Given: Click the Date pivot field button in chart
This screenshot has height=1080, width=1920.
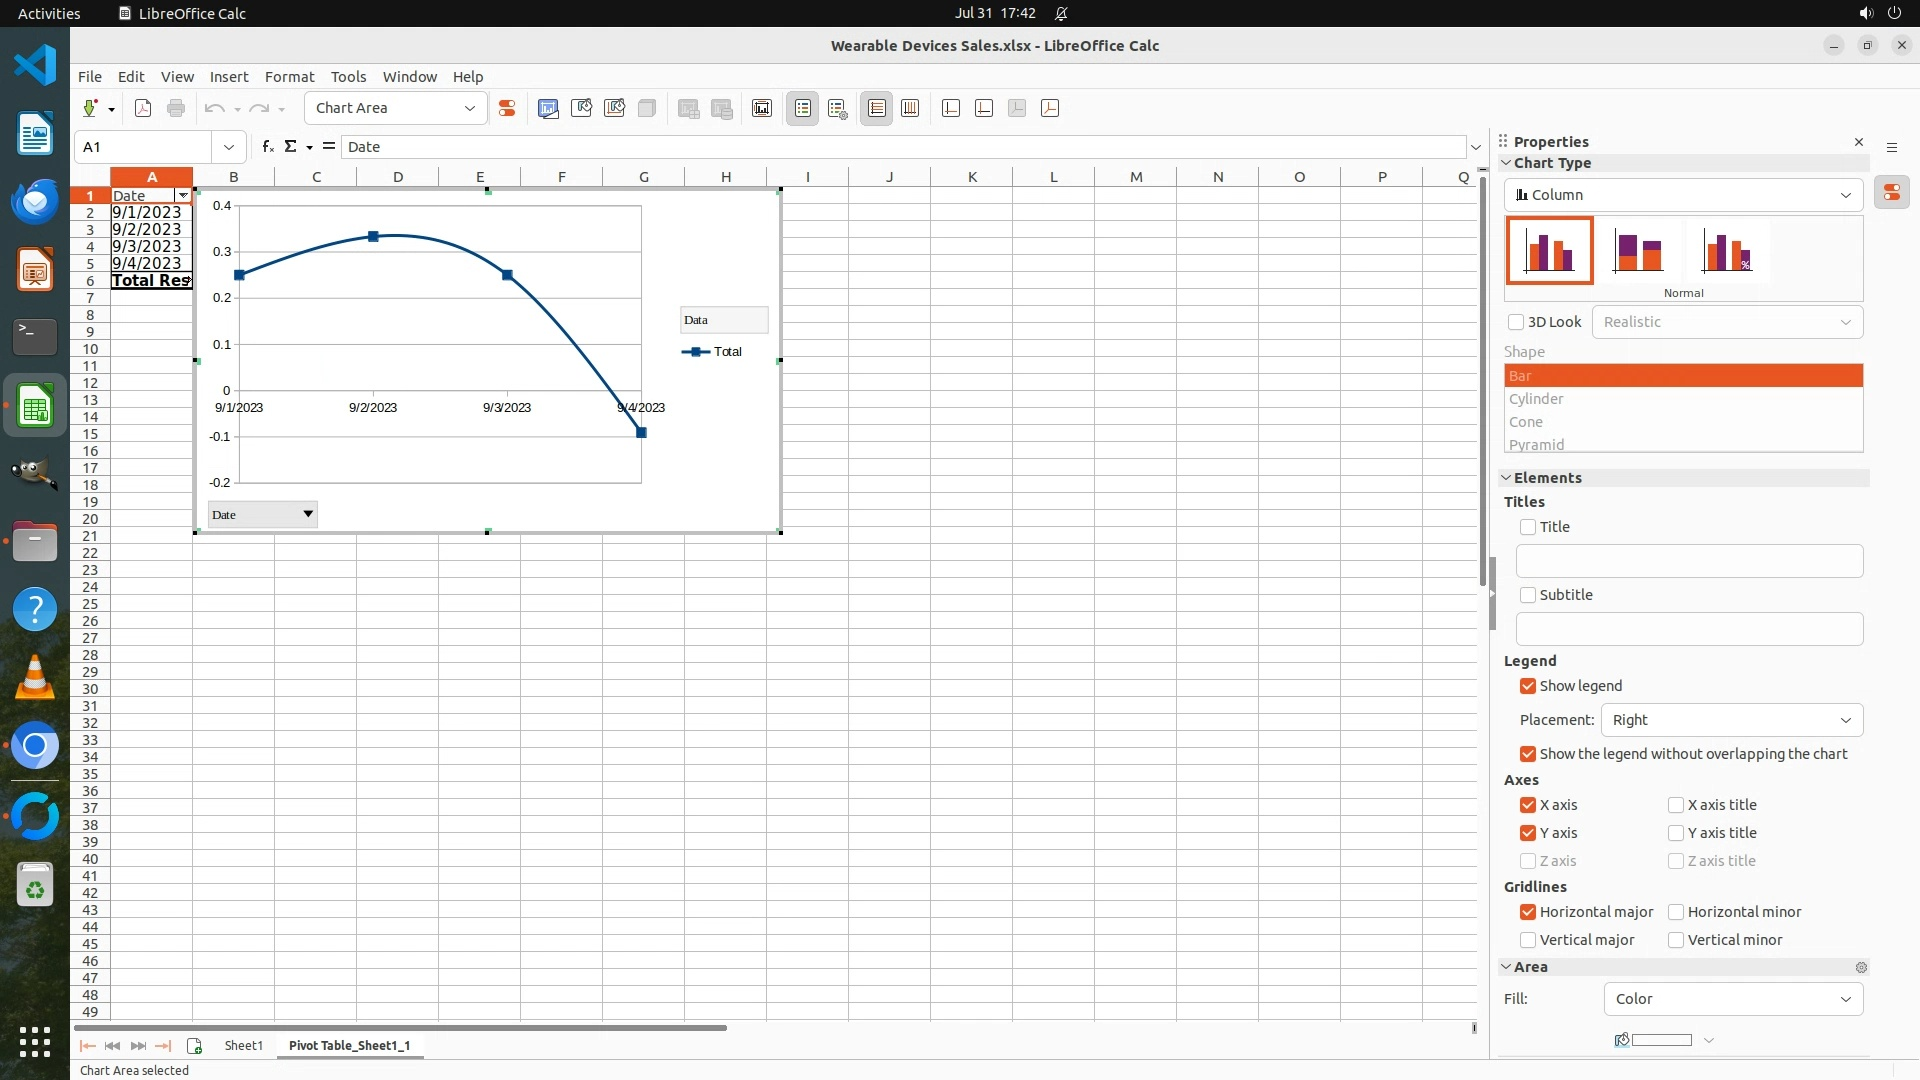Looking at the screenshot, I should 262,515.
